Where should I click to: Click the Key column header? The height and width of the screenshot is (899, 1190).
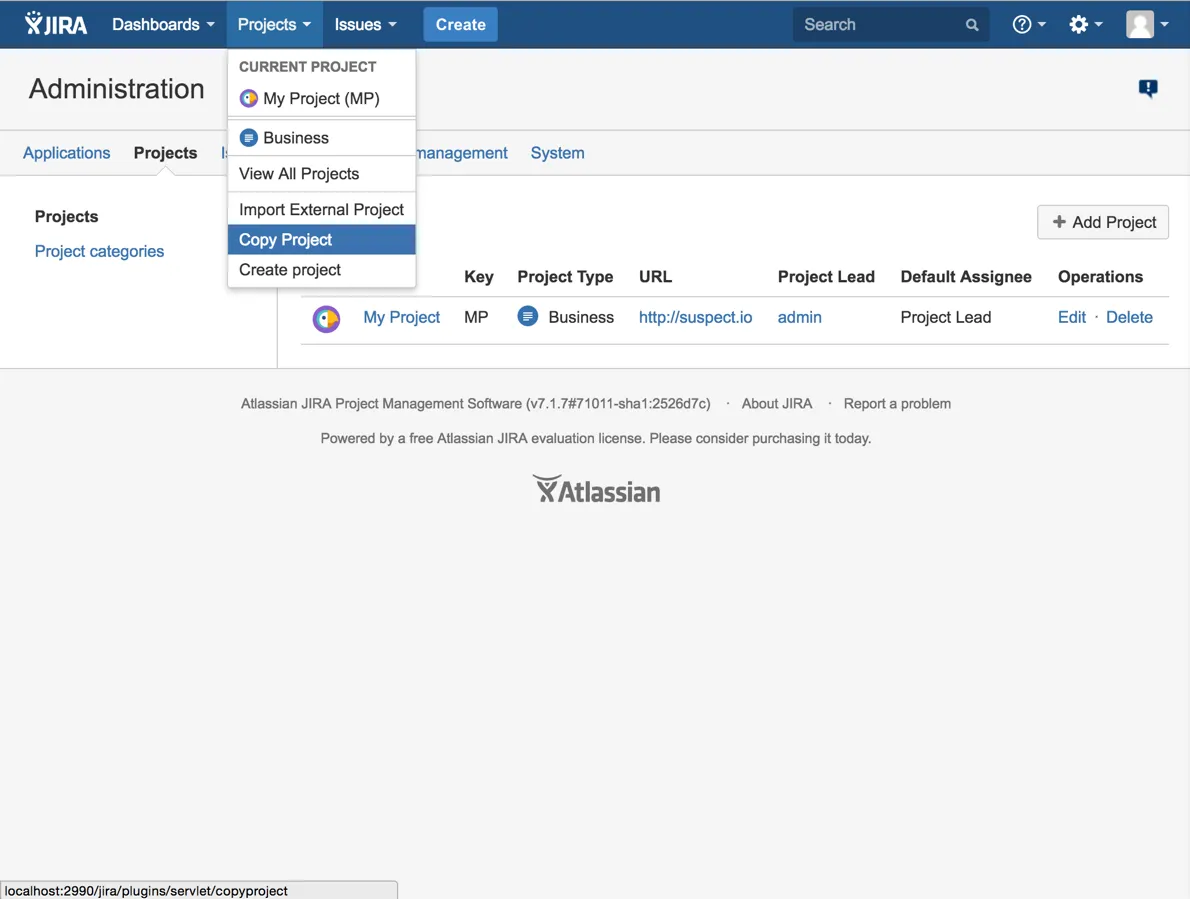[x=479, y=277]
